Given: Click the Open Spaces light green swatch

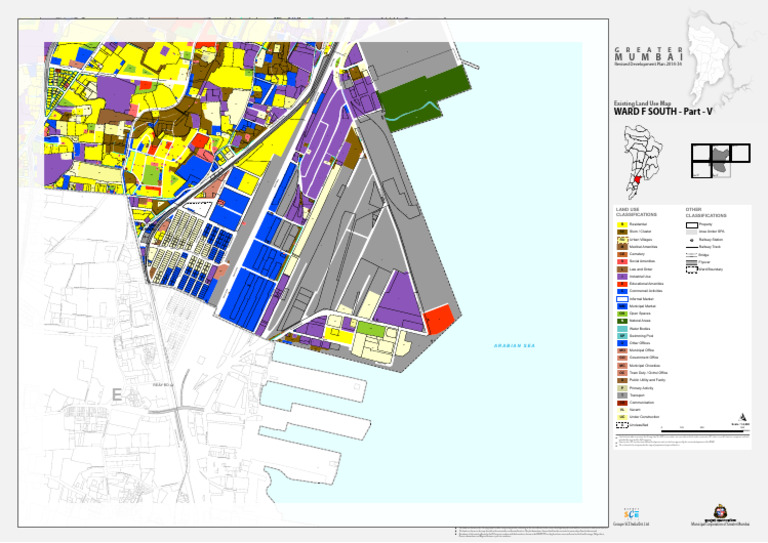Looking at the screenshot, I should pos(622,313).
